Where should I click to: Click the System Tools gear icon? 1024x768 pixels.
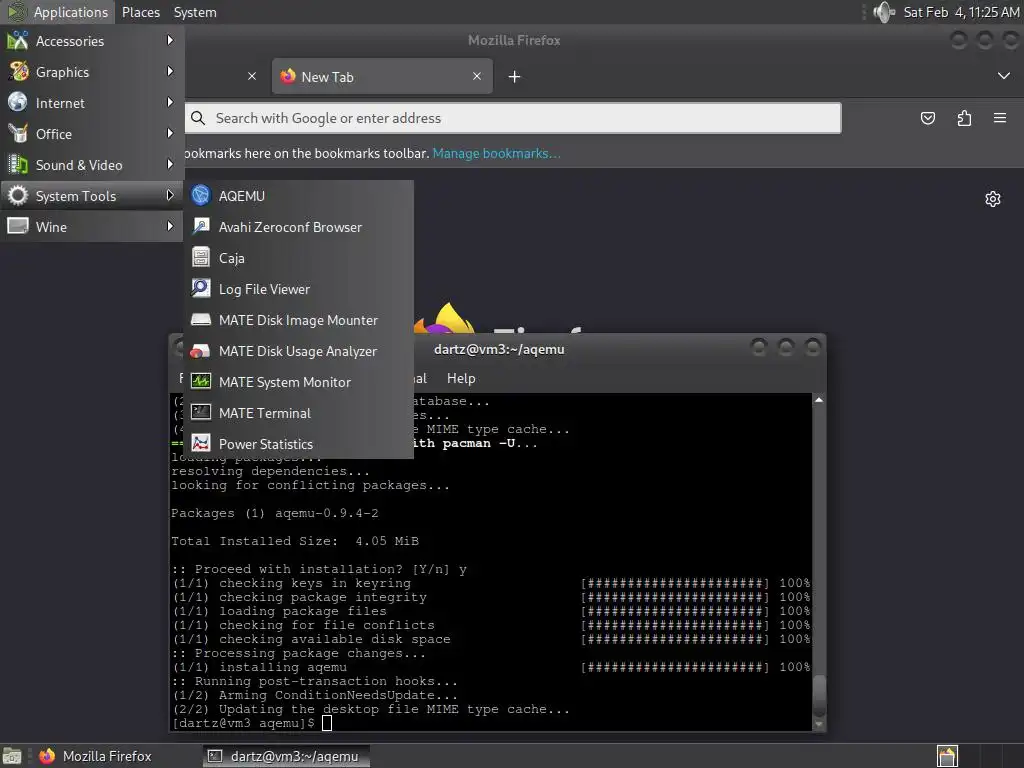click(18, 195)
